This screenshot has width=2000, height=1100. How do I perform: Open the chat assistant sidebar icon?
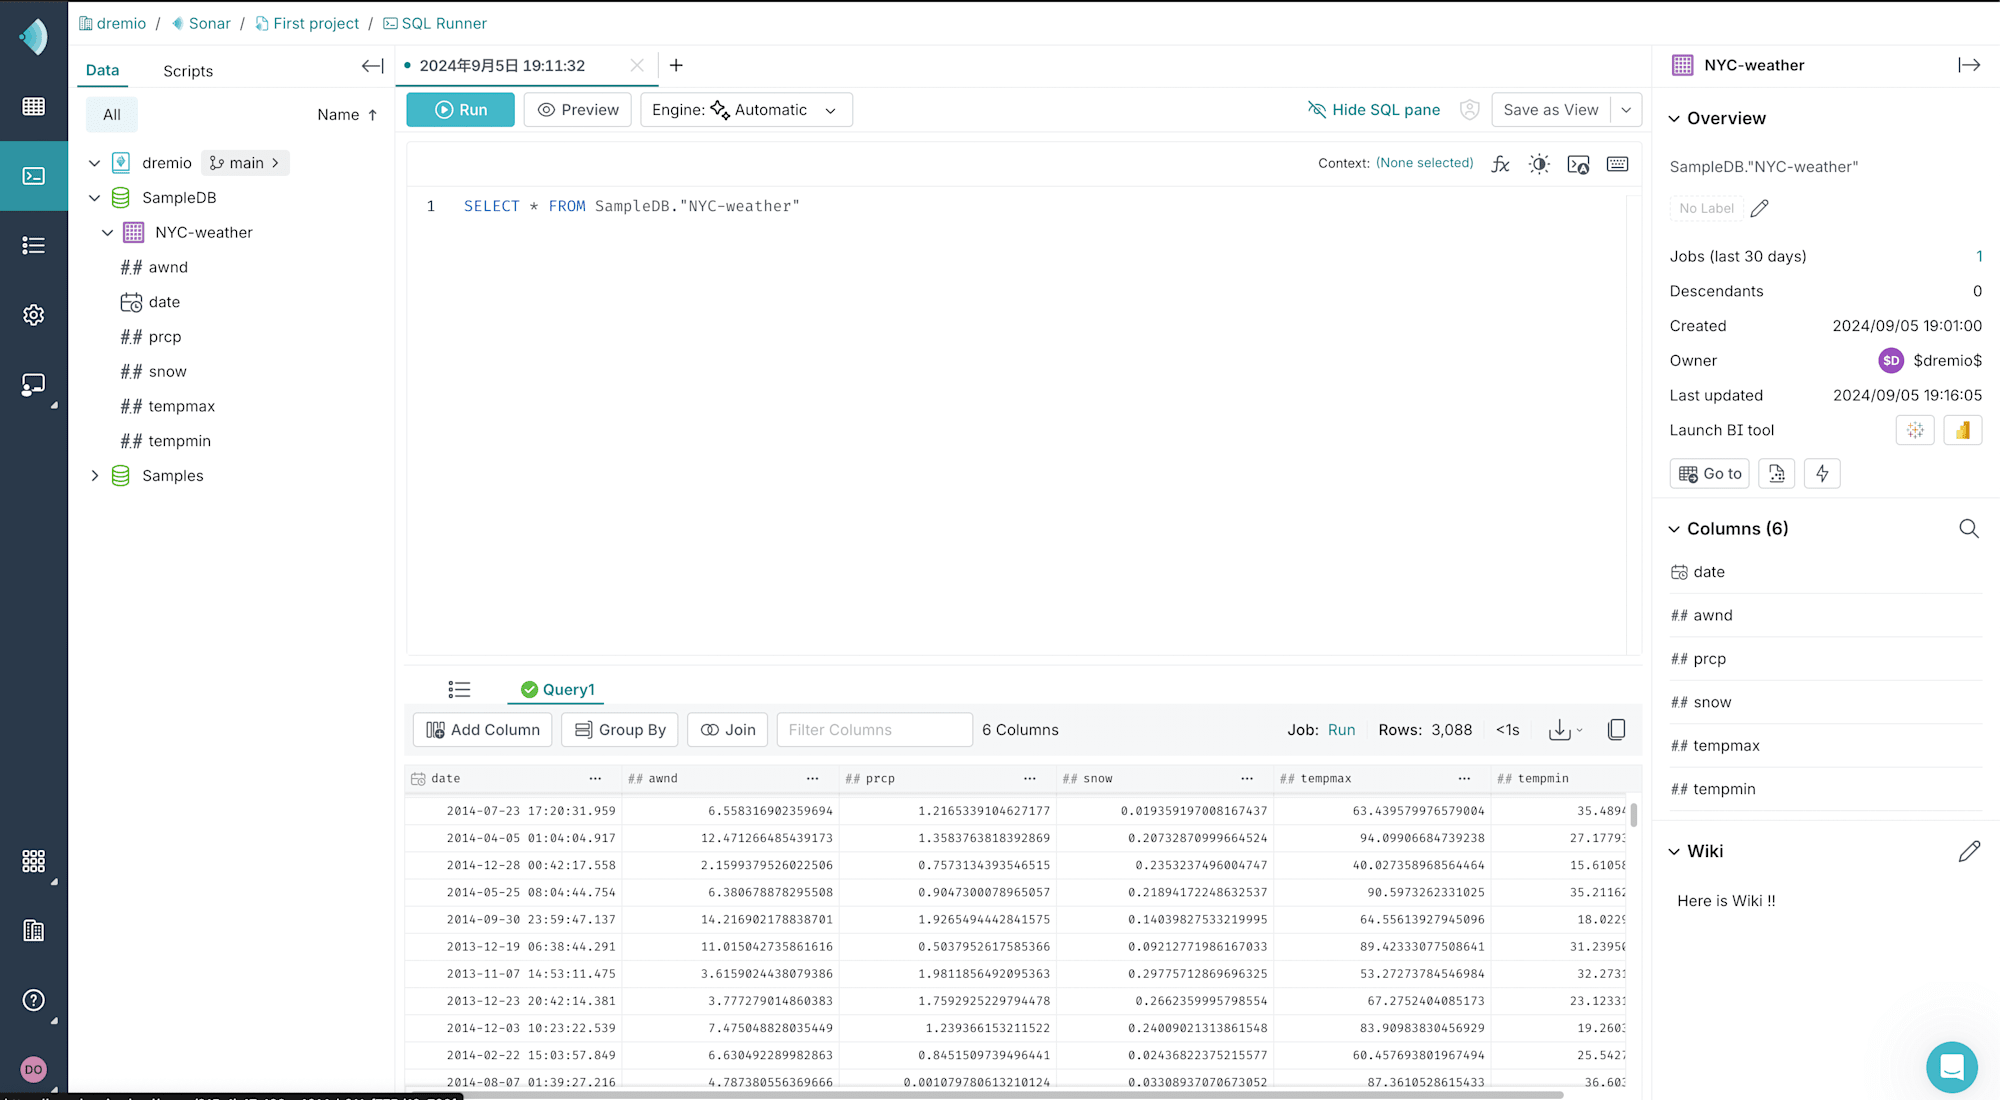pos(33,385)
